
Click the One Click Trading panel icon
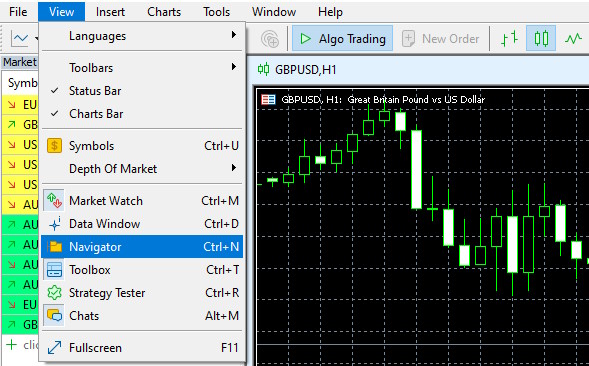point(268,100)
